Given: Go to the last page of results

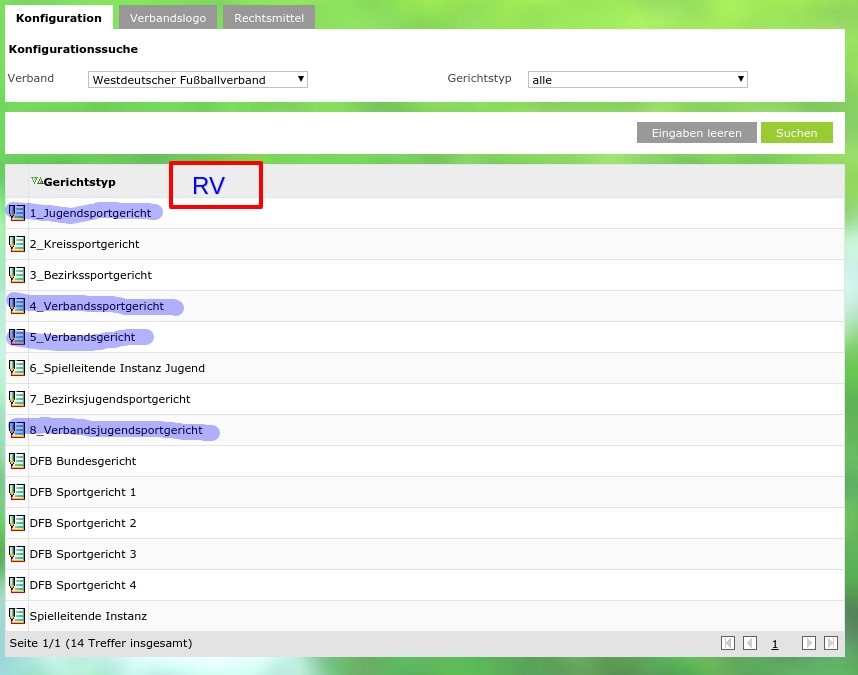Looking at the screenshot, I should pyautogui.click(x=830, y=643).
